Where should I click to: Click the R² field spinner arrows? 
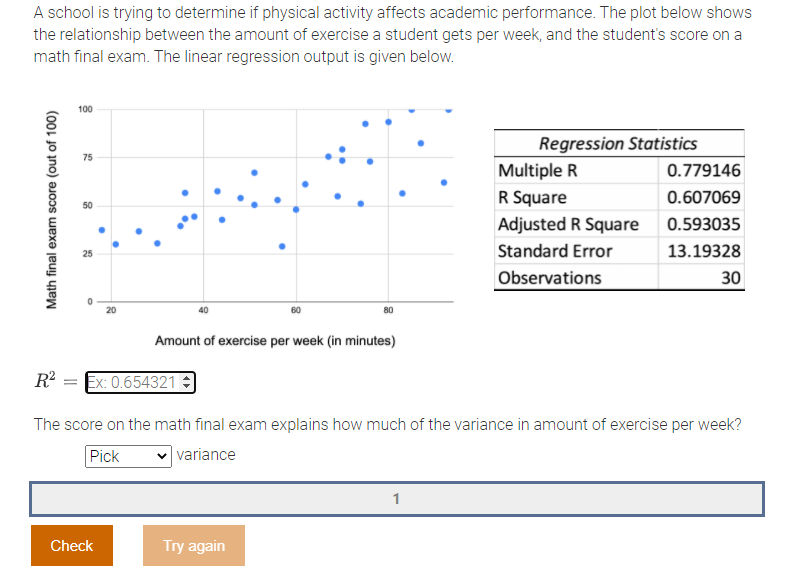pyautogui.click(x=188, y=382)
